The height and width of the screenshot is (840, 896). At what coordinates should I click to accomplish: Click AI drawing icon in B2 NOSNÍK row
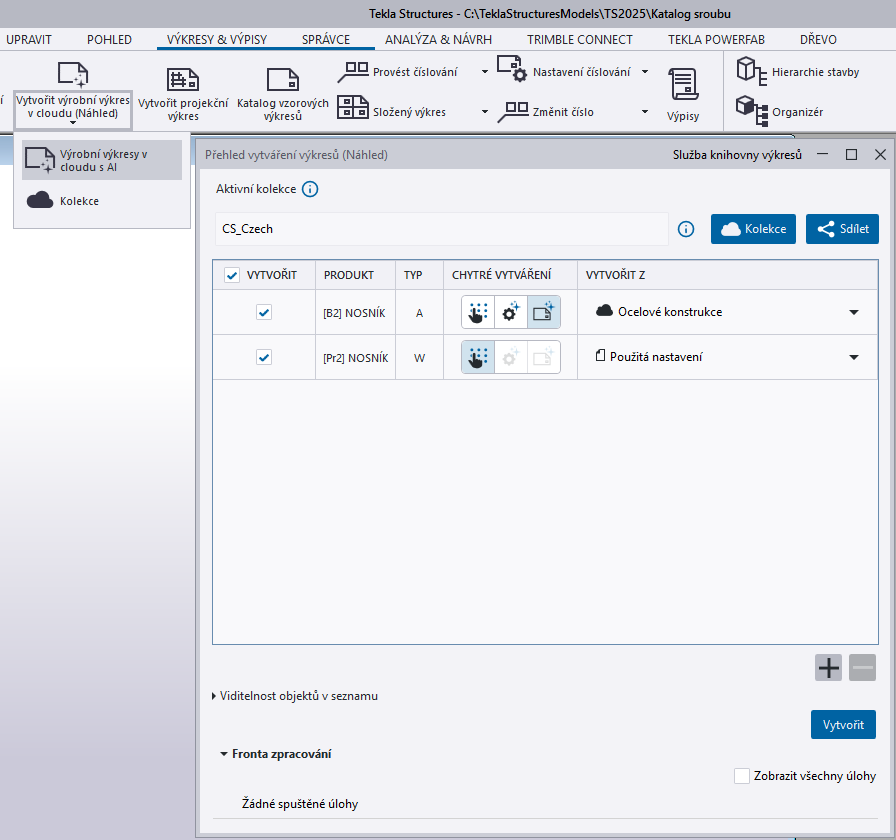coord(543,312)
